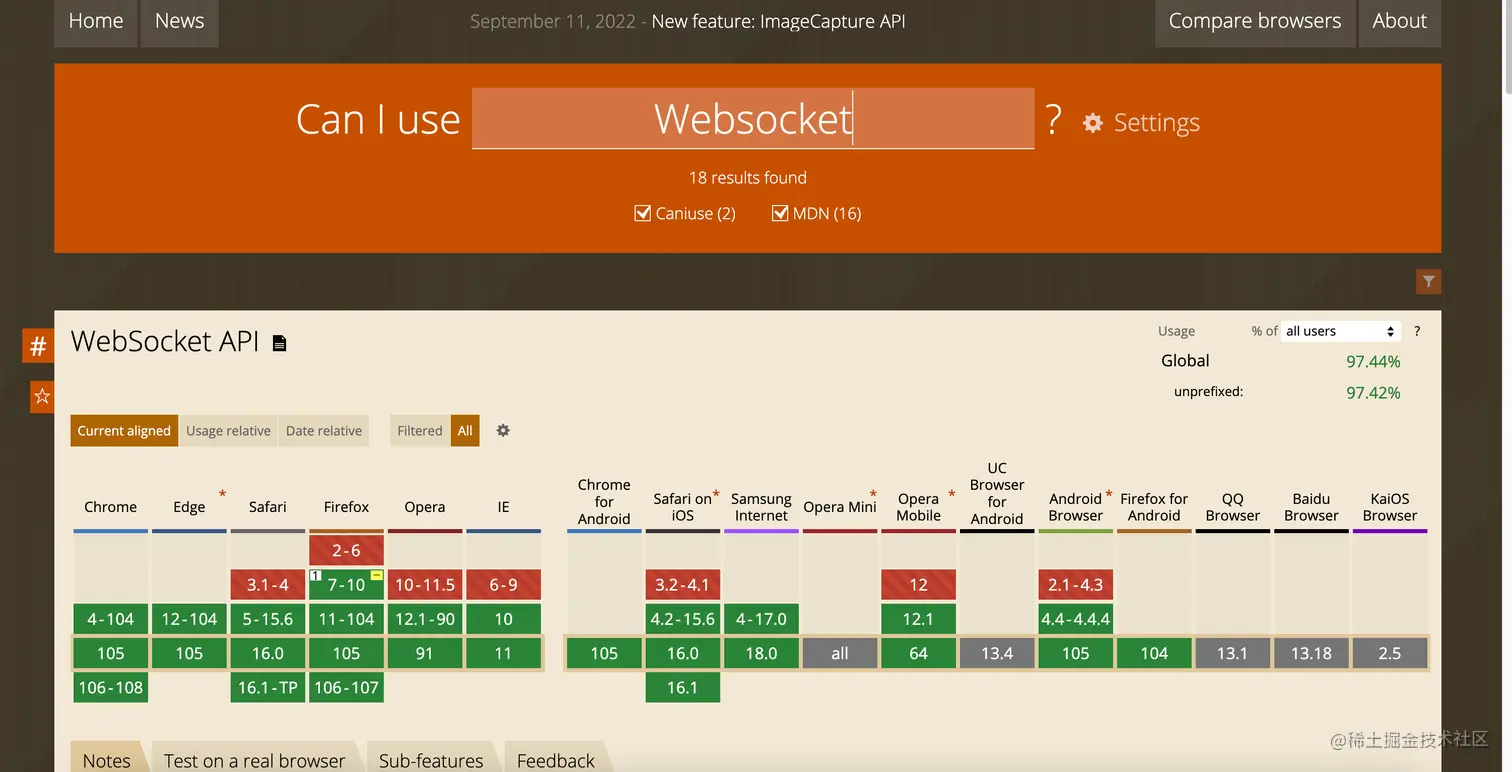Select Edge 12-104 cell
Image resolution: width=1512 pixels, height=772 pixels.
point(189,619)
